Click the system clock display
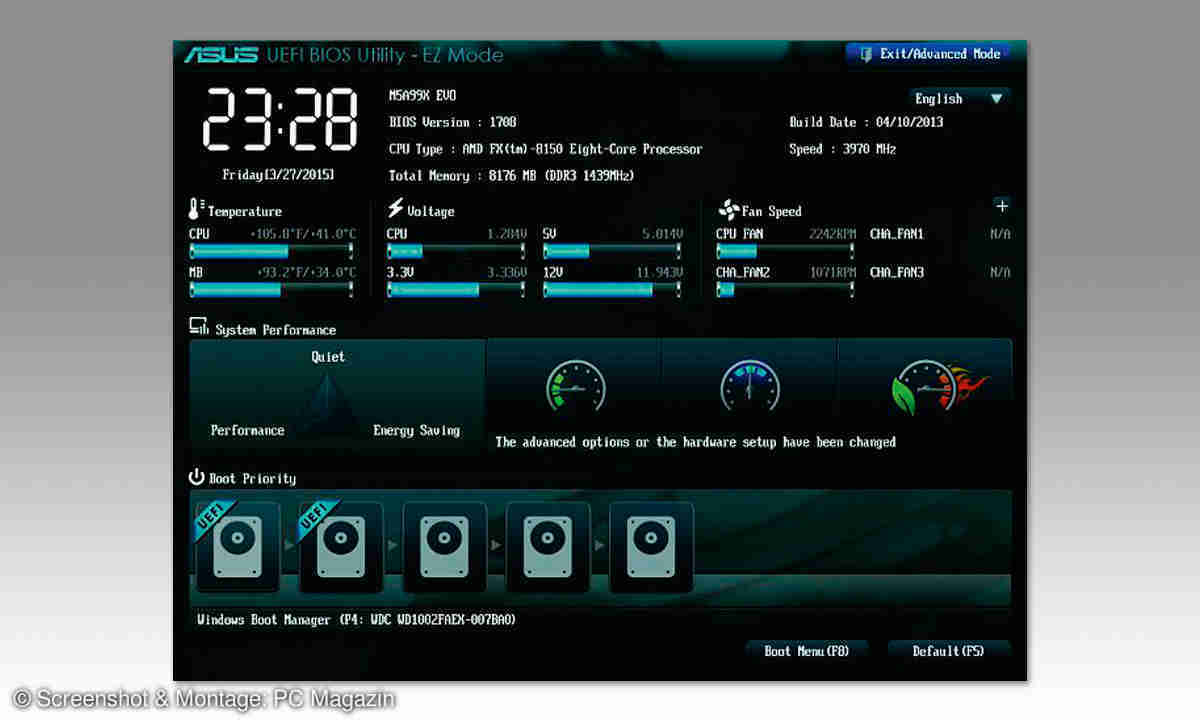1200x720 pixels. (x=279, y=118)
